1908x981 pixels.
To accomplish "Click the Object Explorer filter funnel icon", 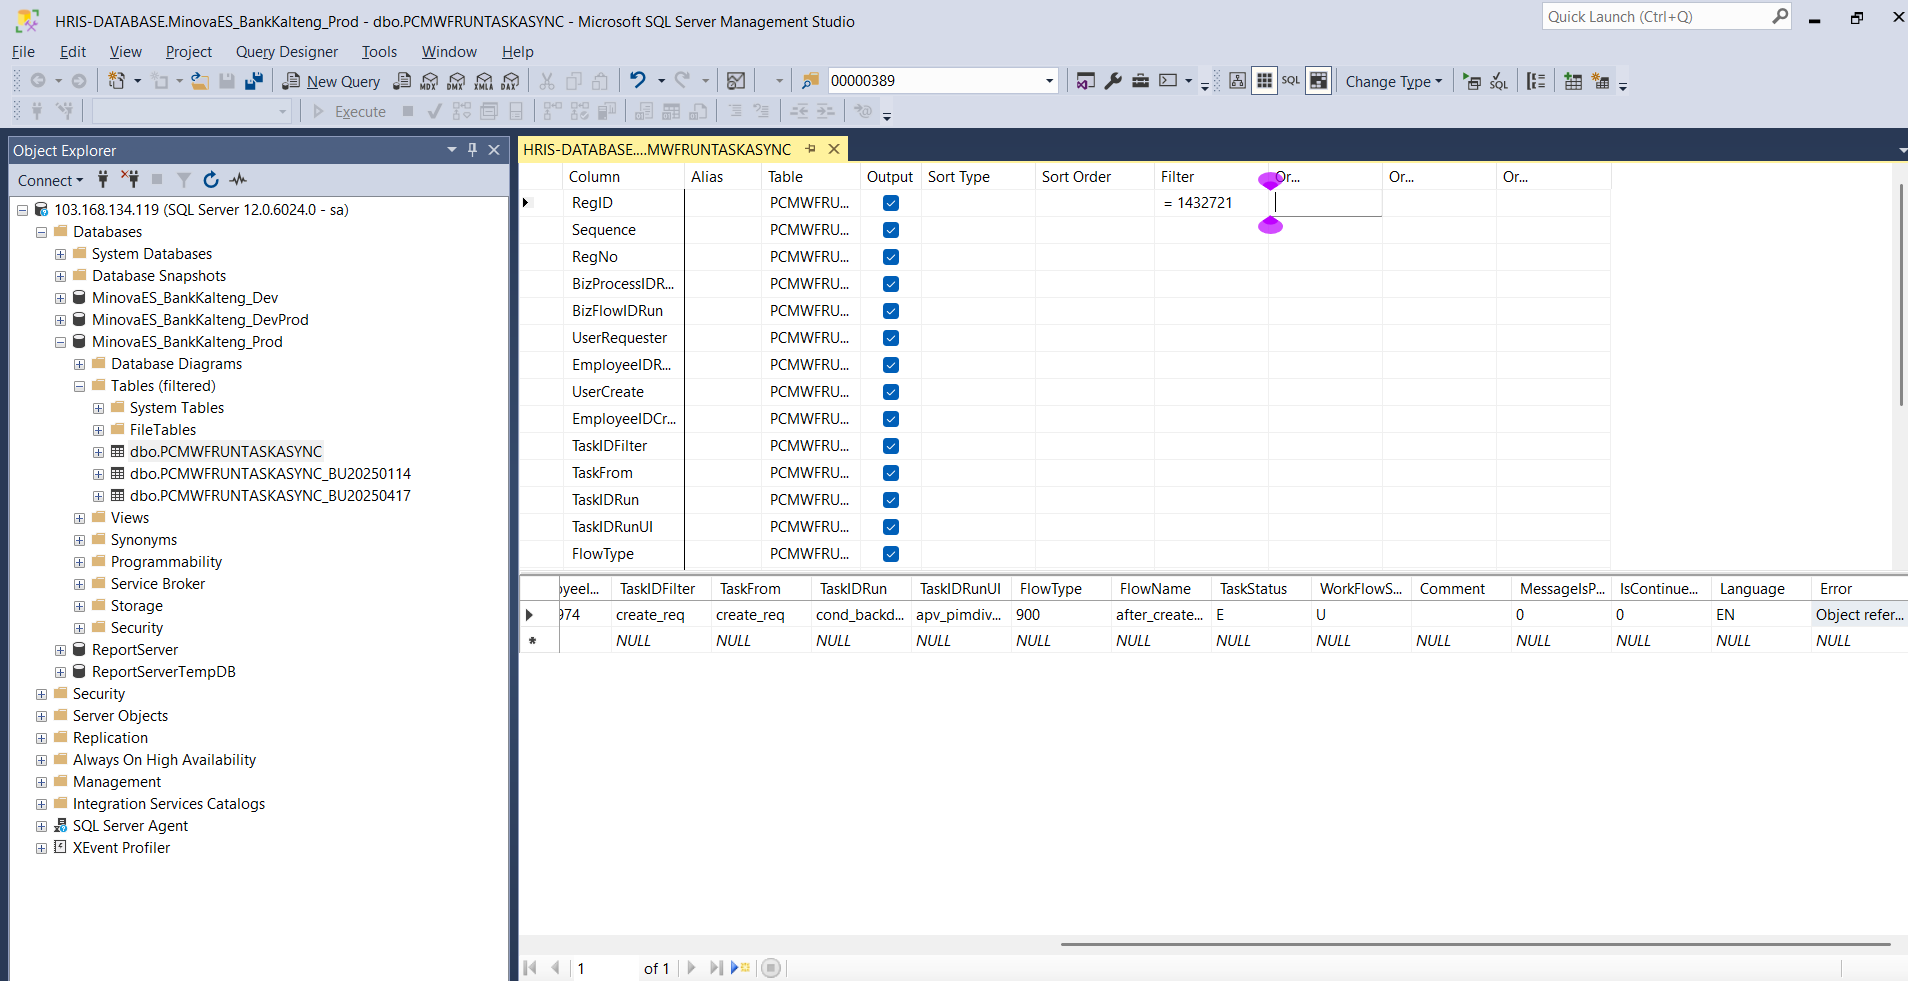I will tap(184, 180).
